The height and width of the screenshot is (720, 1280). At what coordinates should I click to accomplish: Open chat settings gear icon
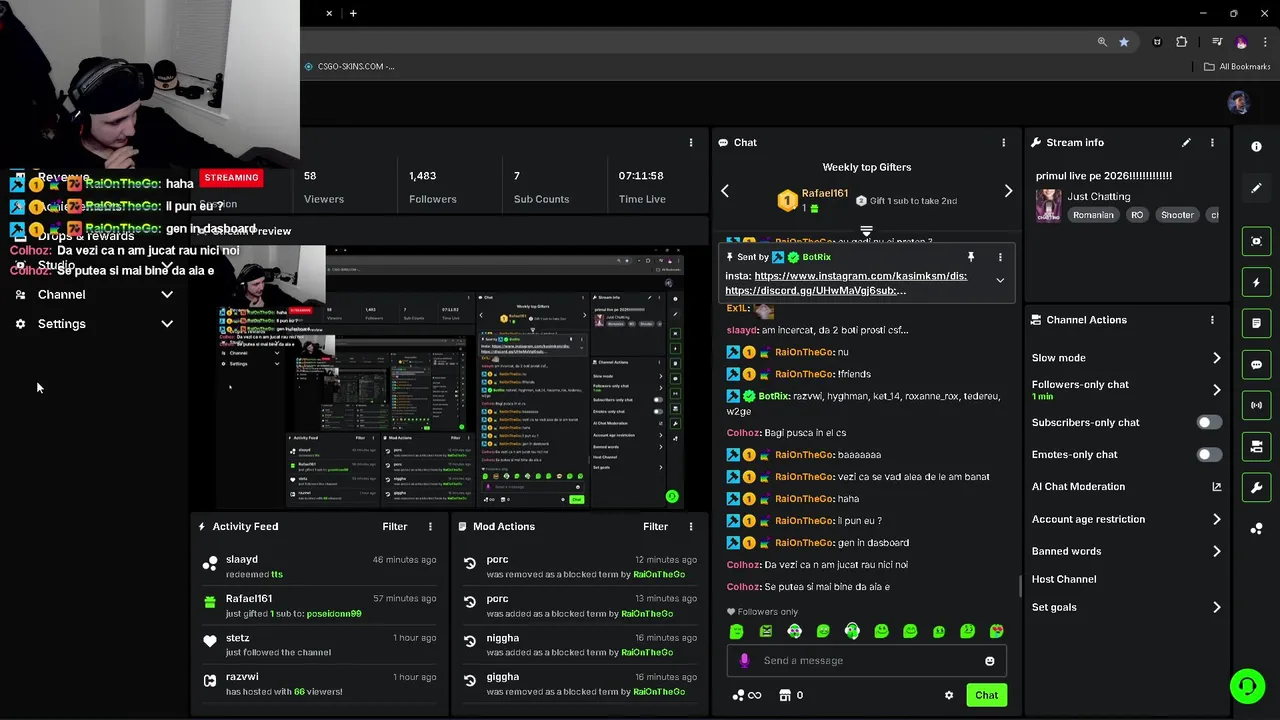click(949, 695)
